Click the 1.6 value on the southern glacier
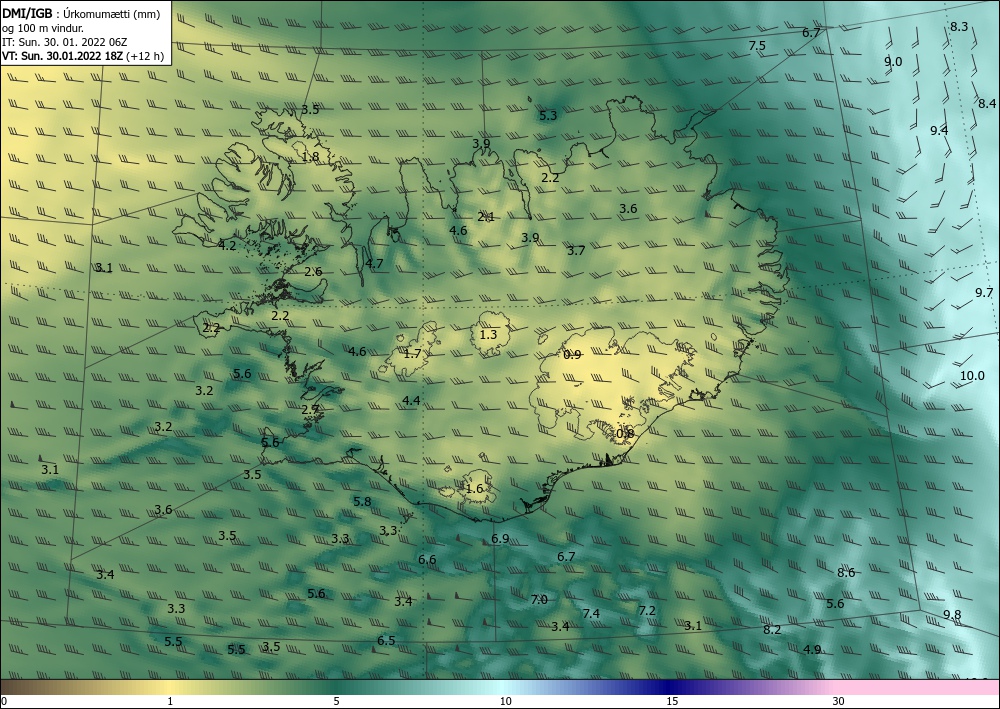This screenshot has height=709, width=1000. [x=474, y=489]
